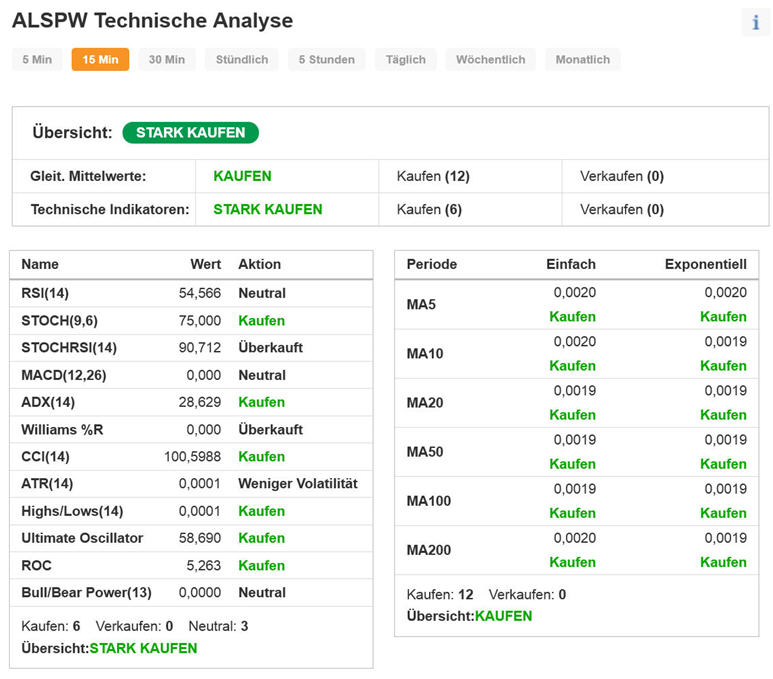
Task: Click the MA10 exponential value 0,0019
Action: (x=725, y=342)
